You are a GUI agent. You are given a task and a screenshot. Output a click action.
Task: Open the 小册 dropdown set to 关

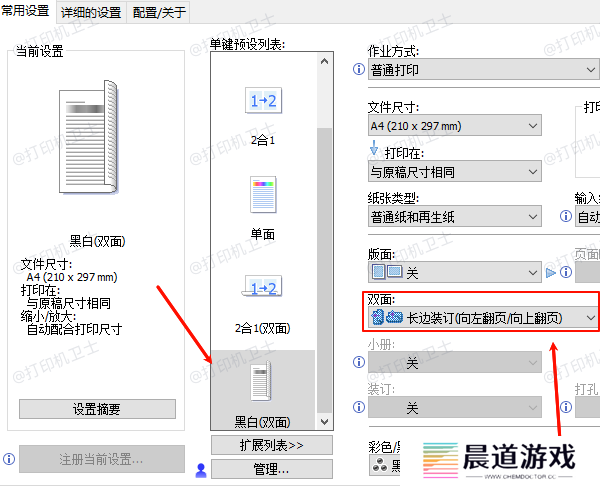pos(455,362)
